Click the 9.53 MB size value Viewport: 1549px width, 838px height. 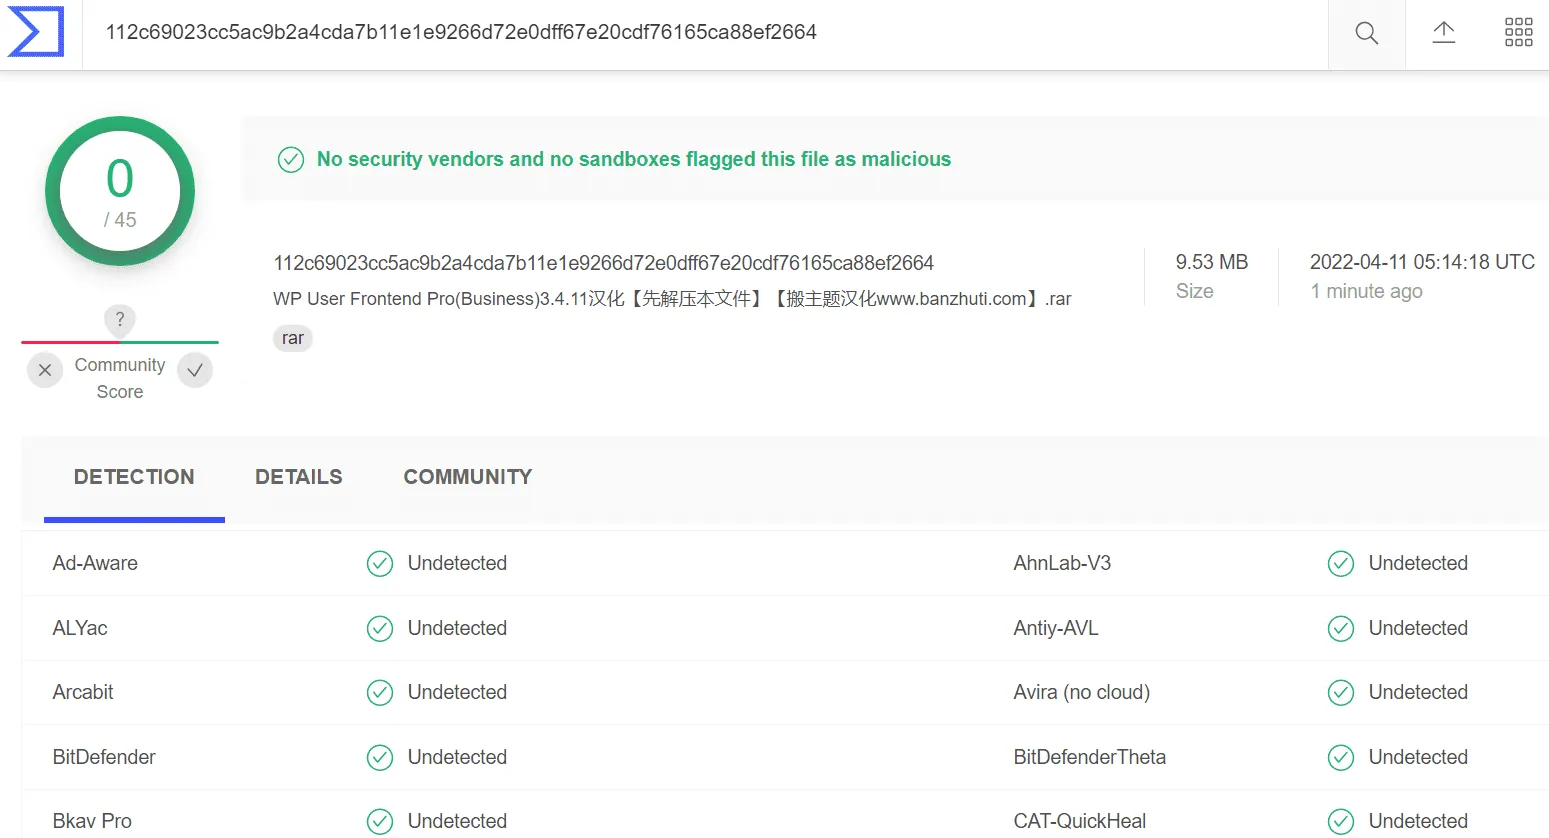click(x=1212, y=262)
